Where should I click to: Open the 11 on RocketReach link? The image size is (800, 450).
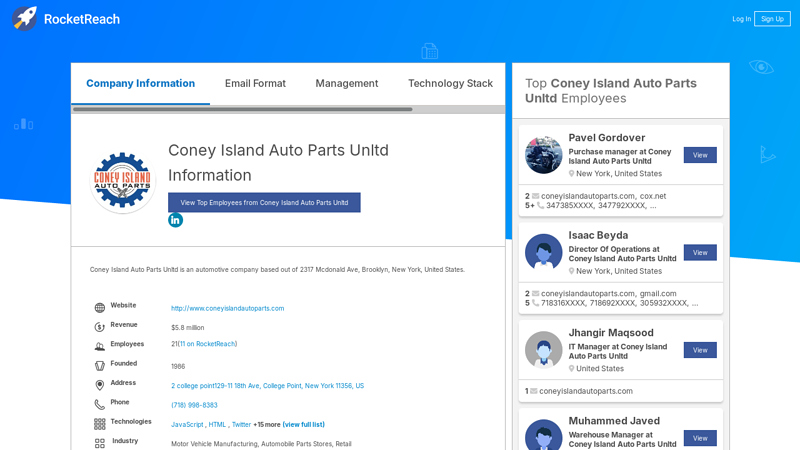[208, 344]
